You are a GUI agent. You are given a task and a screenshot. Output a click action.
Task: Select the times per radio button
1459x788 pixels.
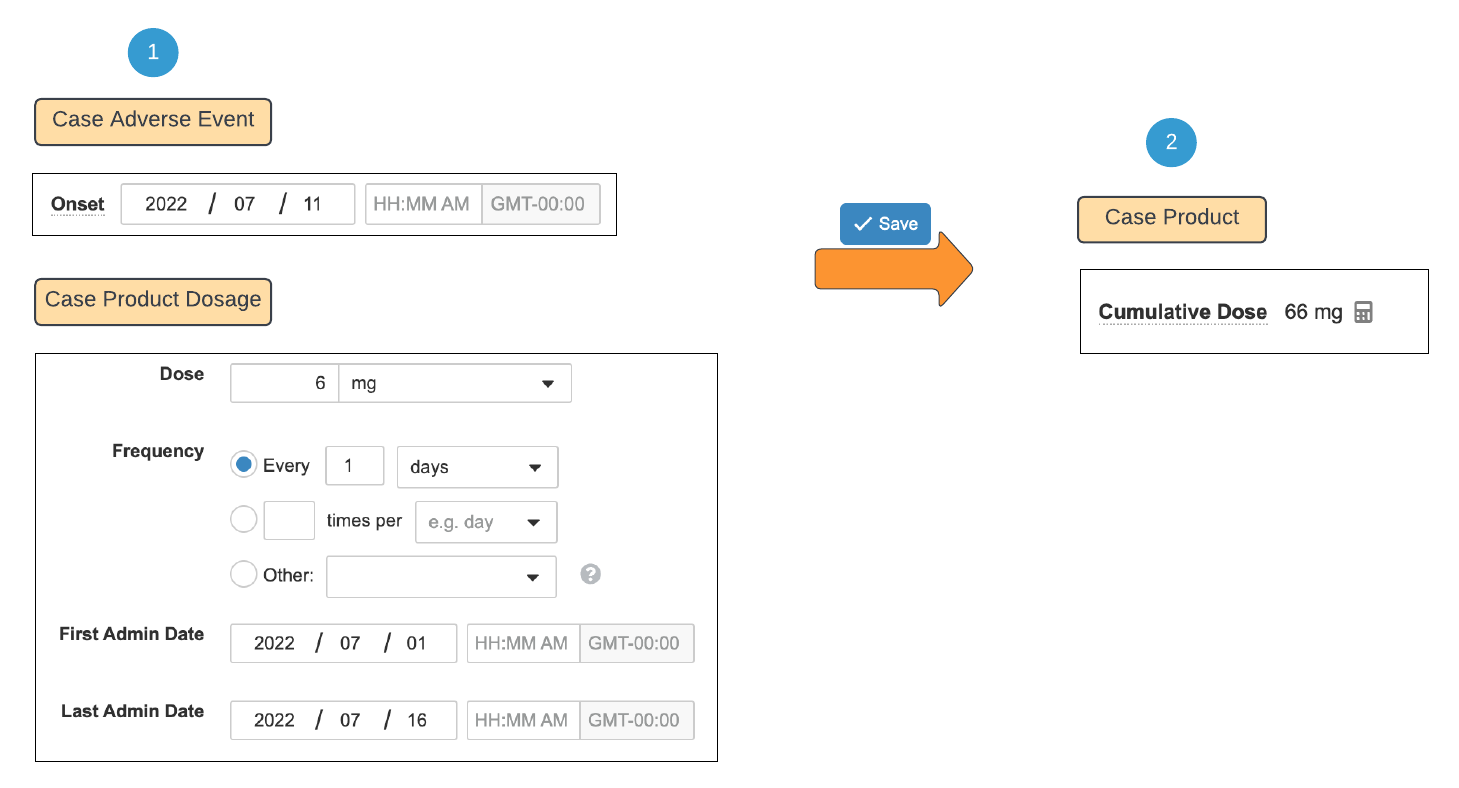[243, 520]
